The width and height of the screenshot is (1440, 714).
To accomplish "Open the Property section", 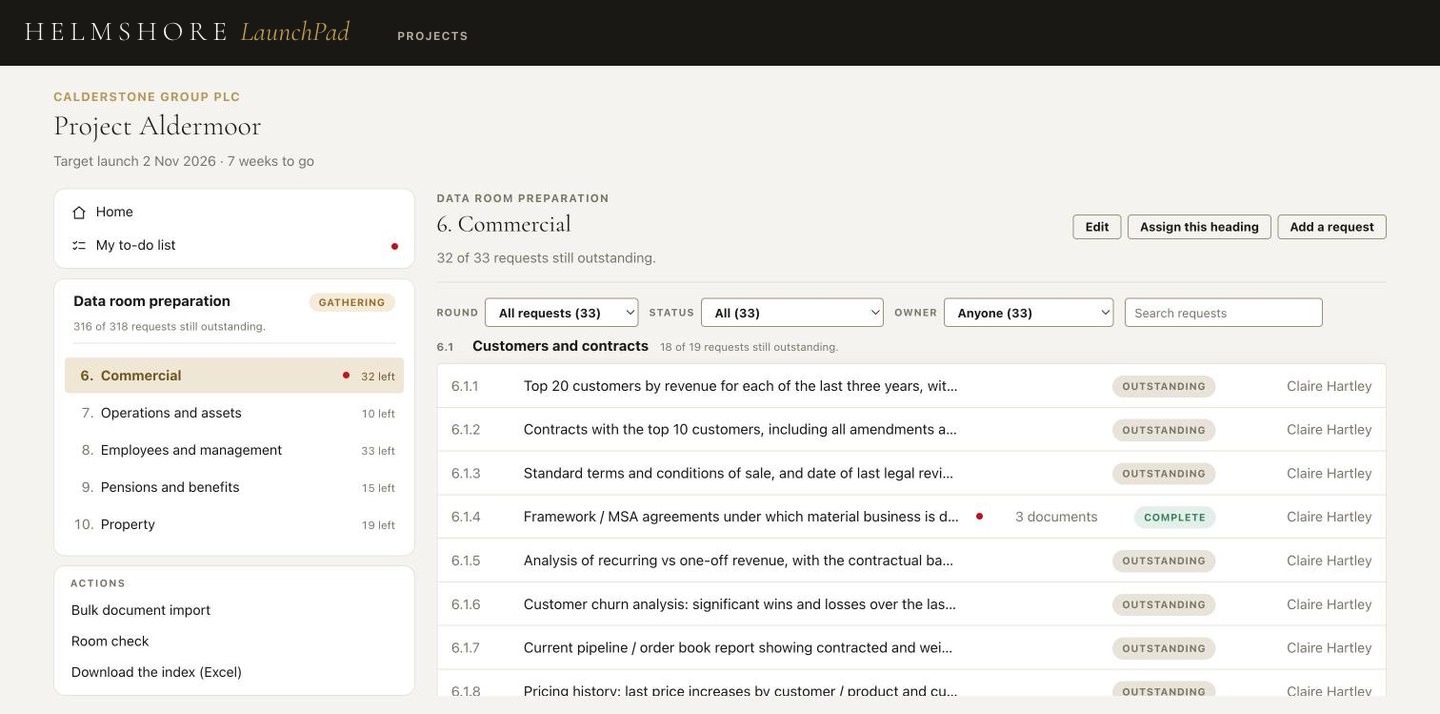I will (x=234, y=524).
